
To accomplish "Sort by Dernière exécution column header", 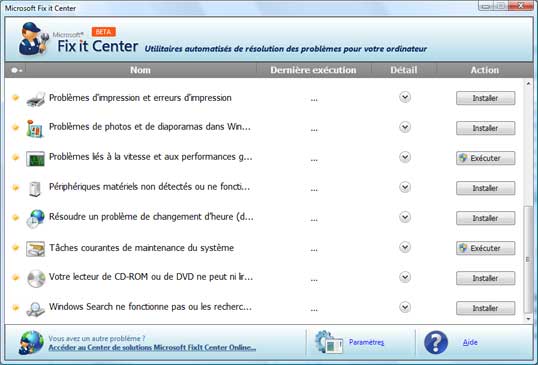I will tap(313, 70).
